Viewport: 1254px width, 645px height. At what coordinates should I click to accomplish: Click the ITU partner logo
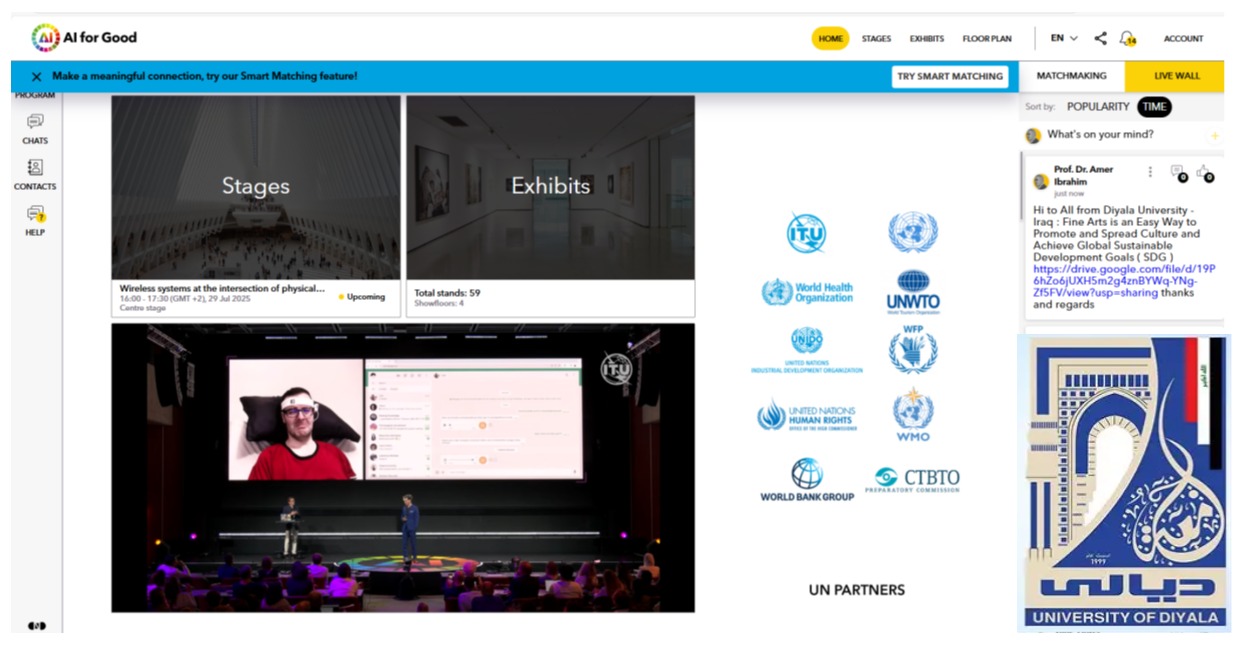point(806,232)
